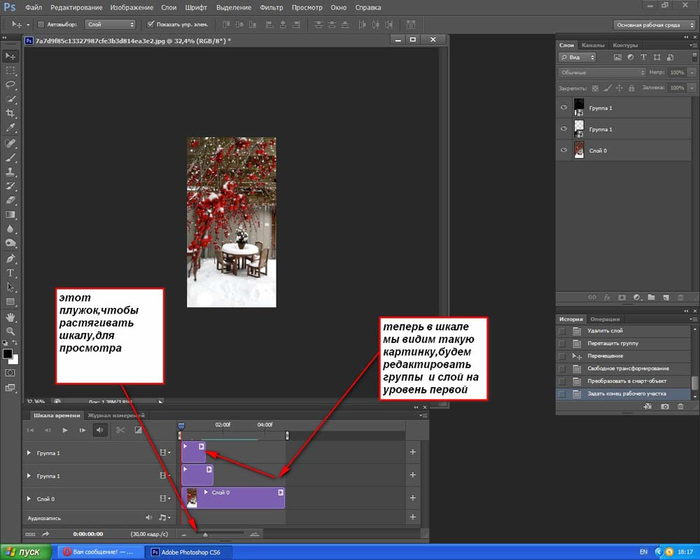The height and width of the screenshot is (560, 700).
Task: Open the Фильтр menu
Action: 271,8
